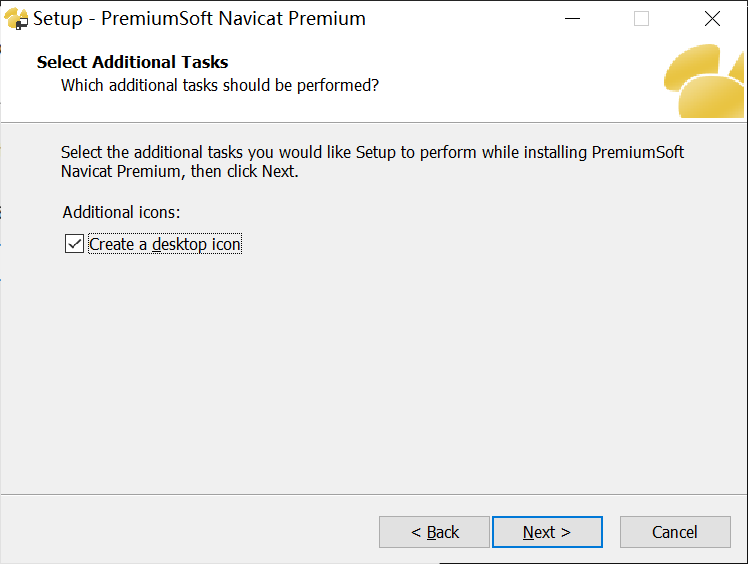Proceed by clicking Next
The image size is (748, 564).
click(x=547, y=532)
